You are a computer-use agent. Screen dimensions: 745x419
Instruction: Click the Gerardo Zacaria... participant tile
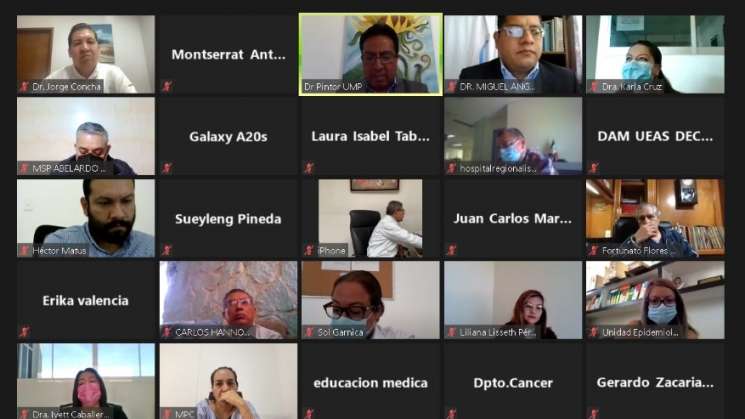(x=655, y=381)
